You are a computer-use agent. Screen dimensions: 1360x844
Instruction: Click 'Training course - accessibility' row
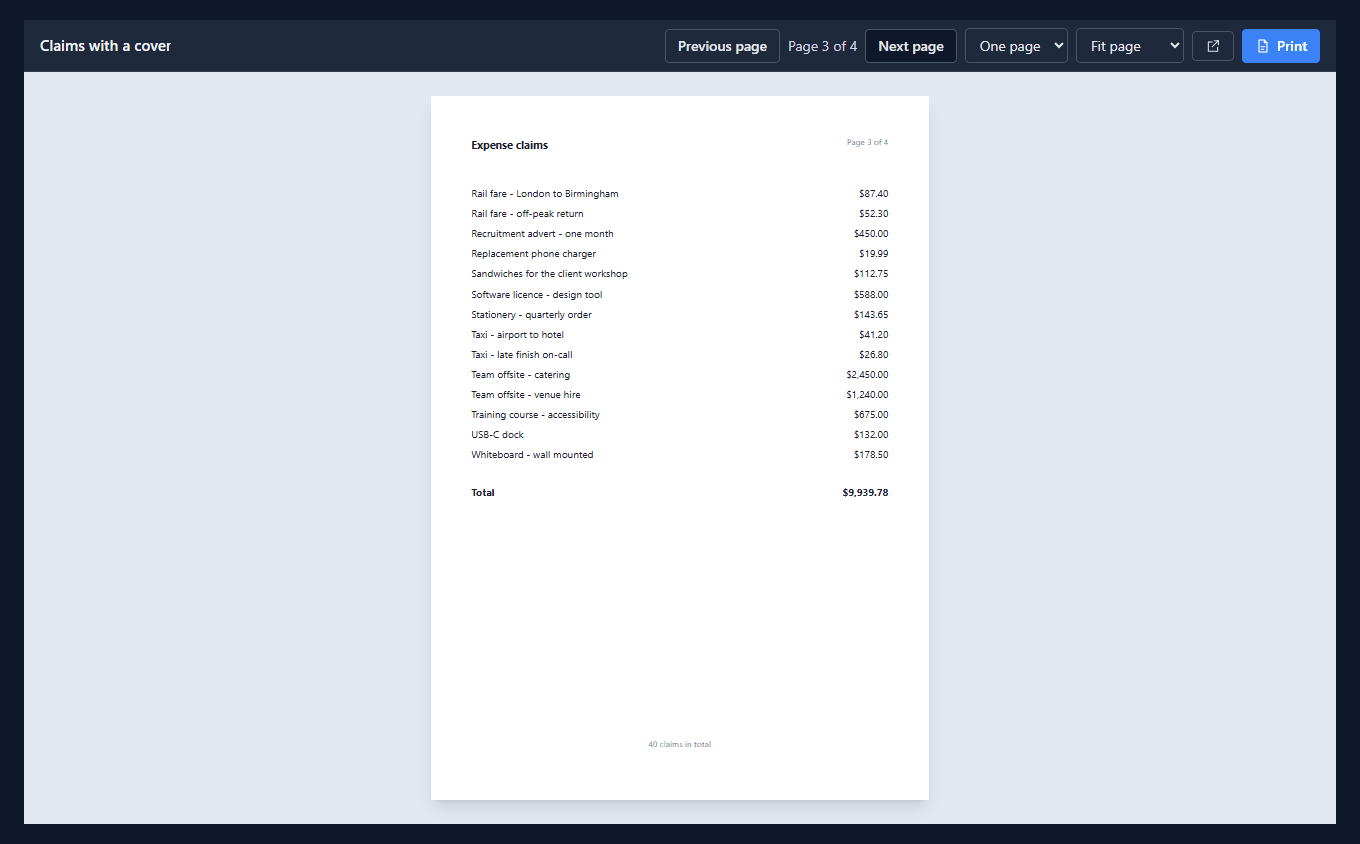click(x=680, y=415)
